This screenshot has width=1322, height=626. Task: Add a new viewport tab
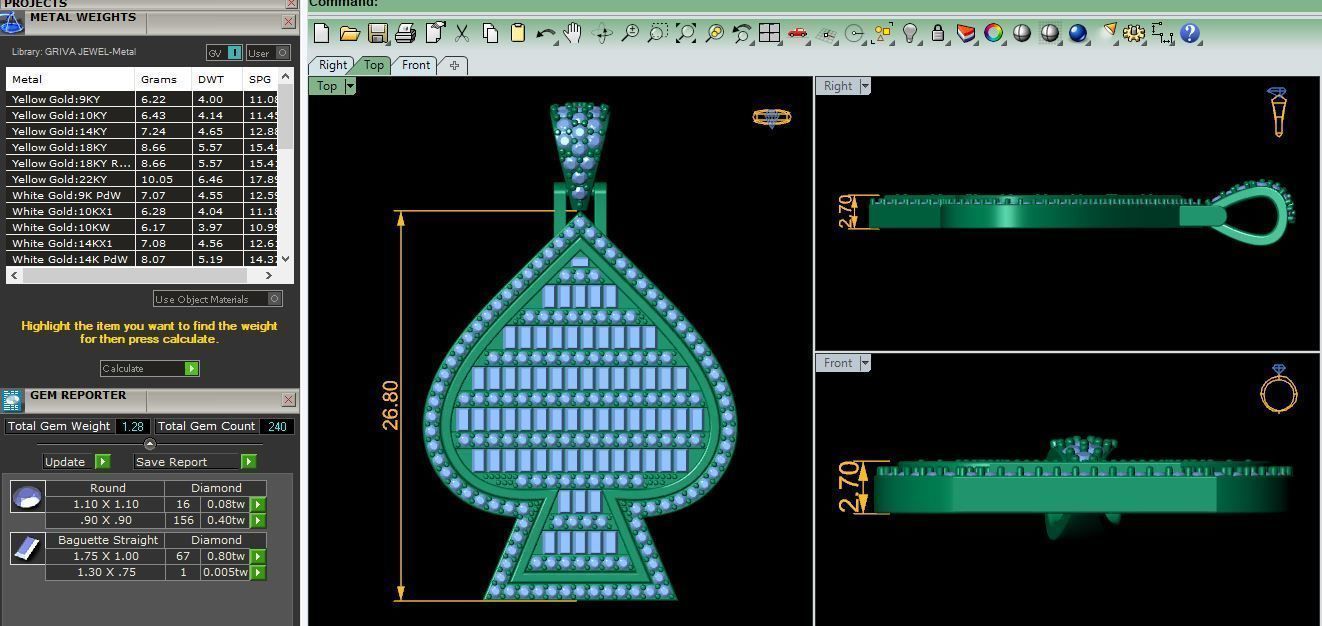(454, 66)
